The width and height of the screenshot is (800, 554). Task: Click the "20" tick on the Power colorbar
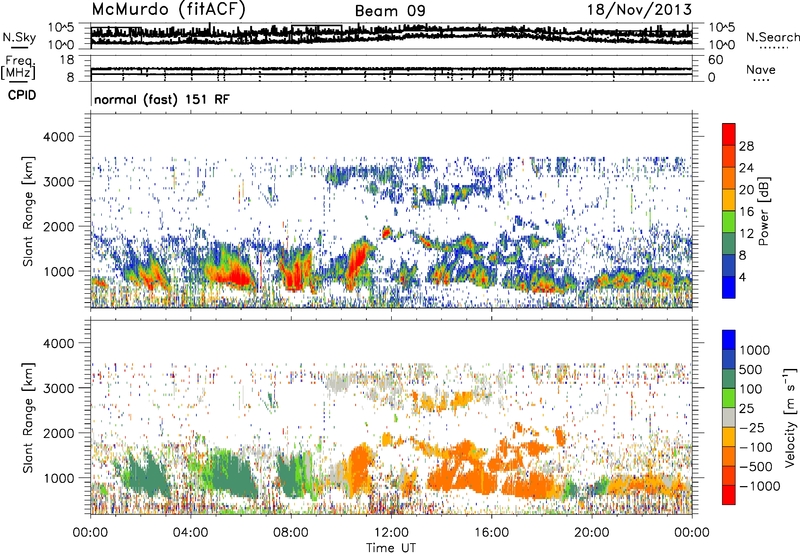coord(746,190)
